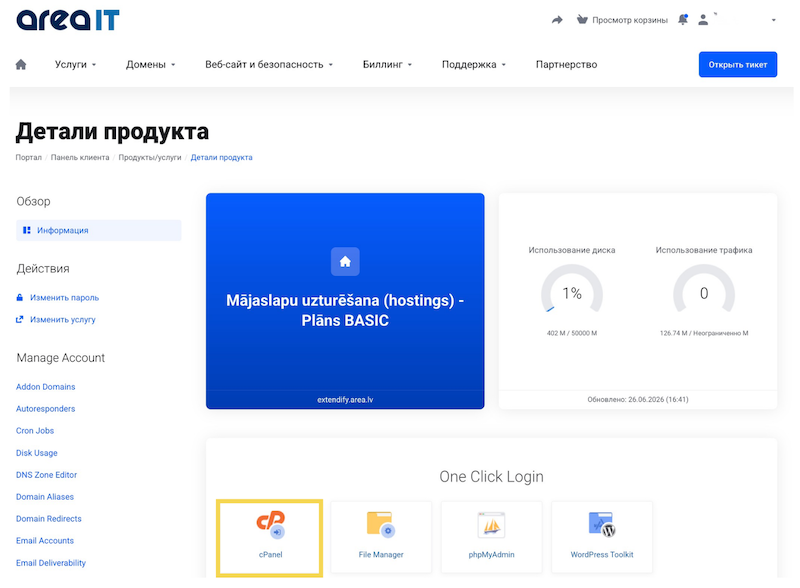Screen dimensions: 800x588
Task: Expand the Биллинг dropdown menu
Action: coord(387,64)
